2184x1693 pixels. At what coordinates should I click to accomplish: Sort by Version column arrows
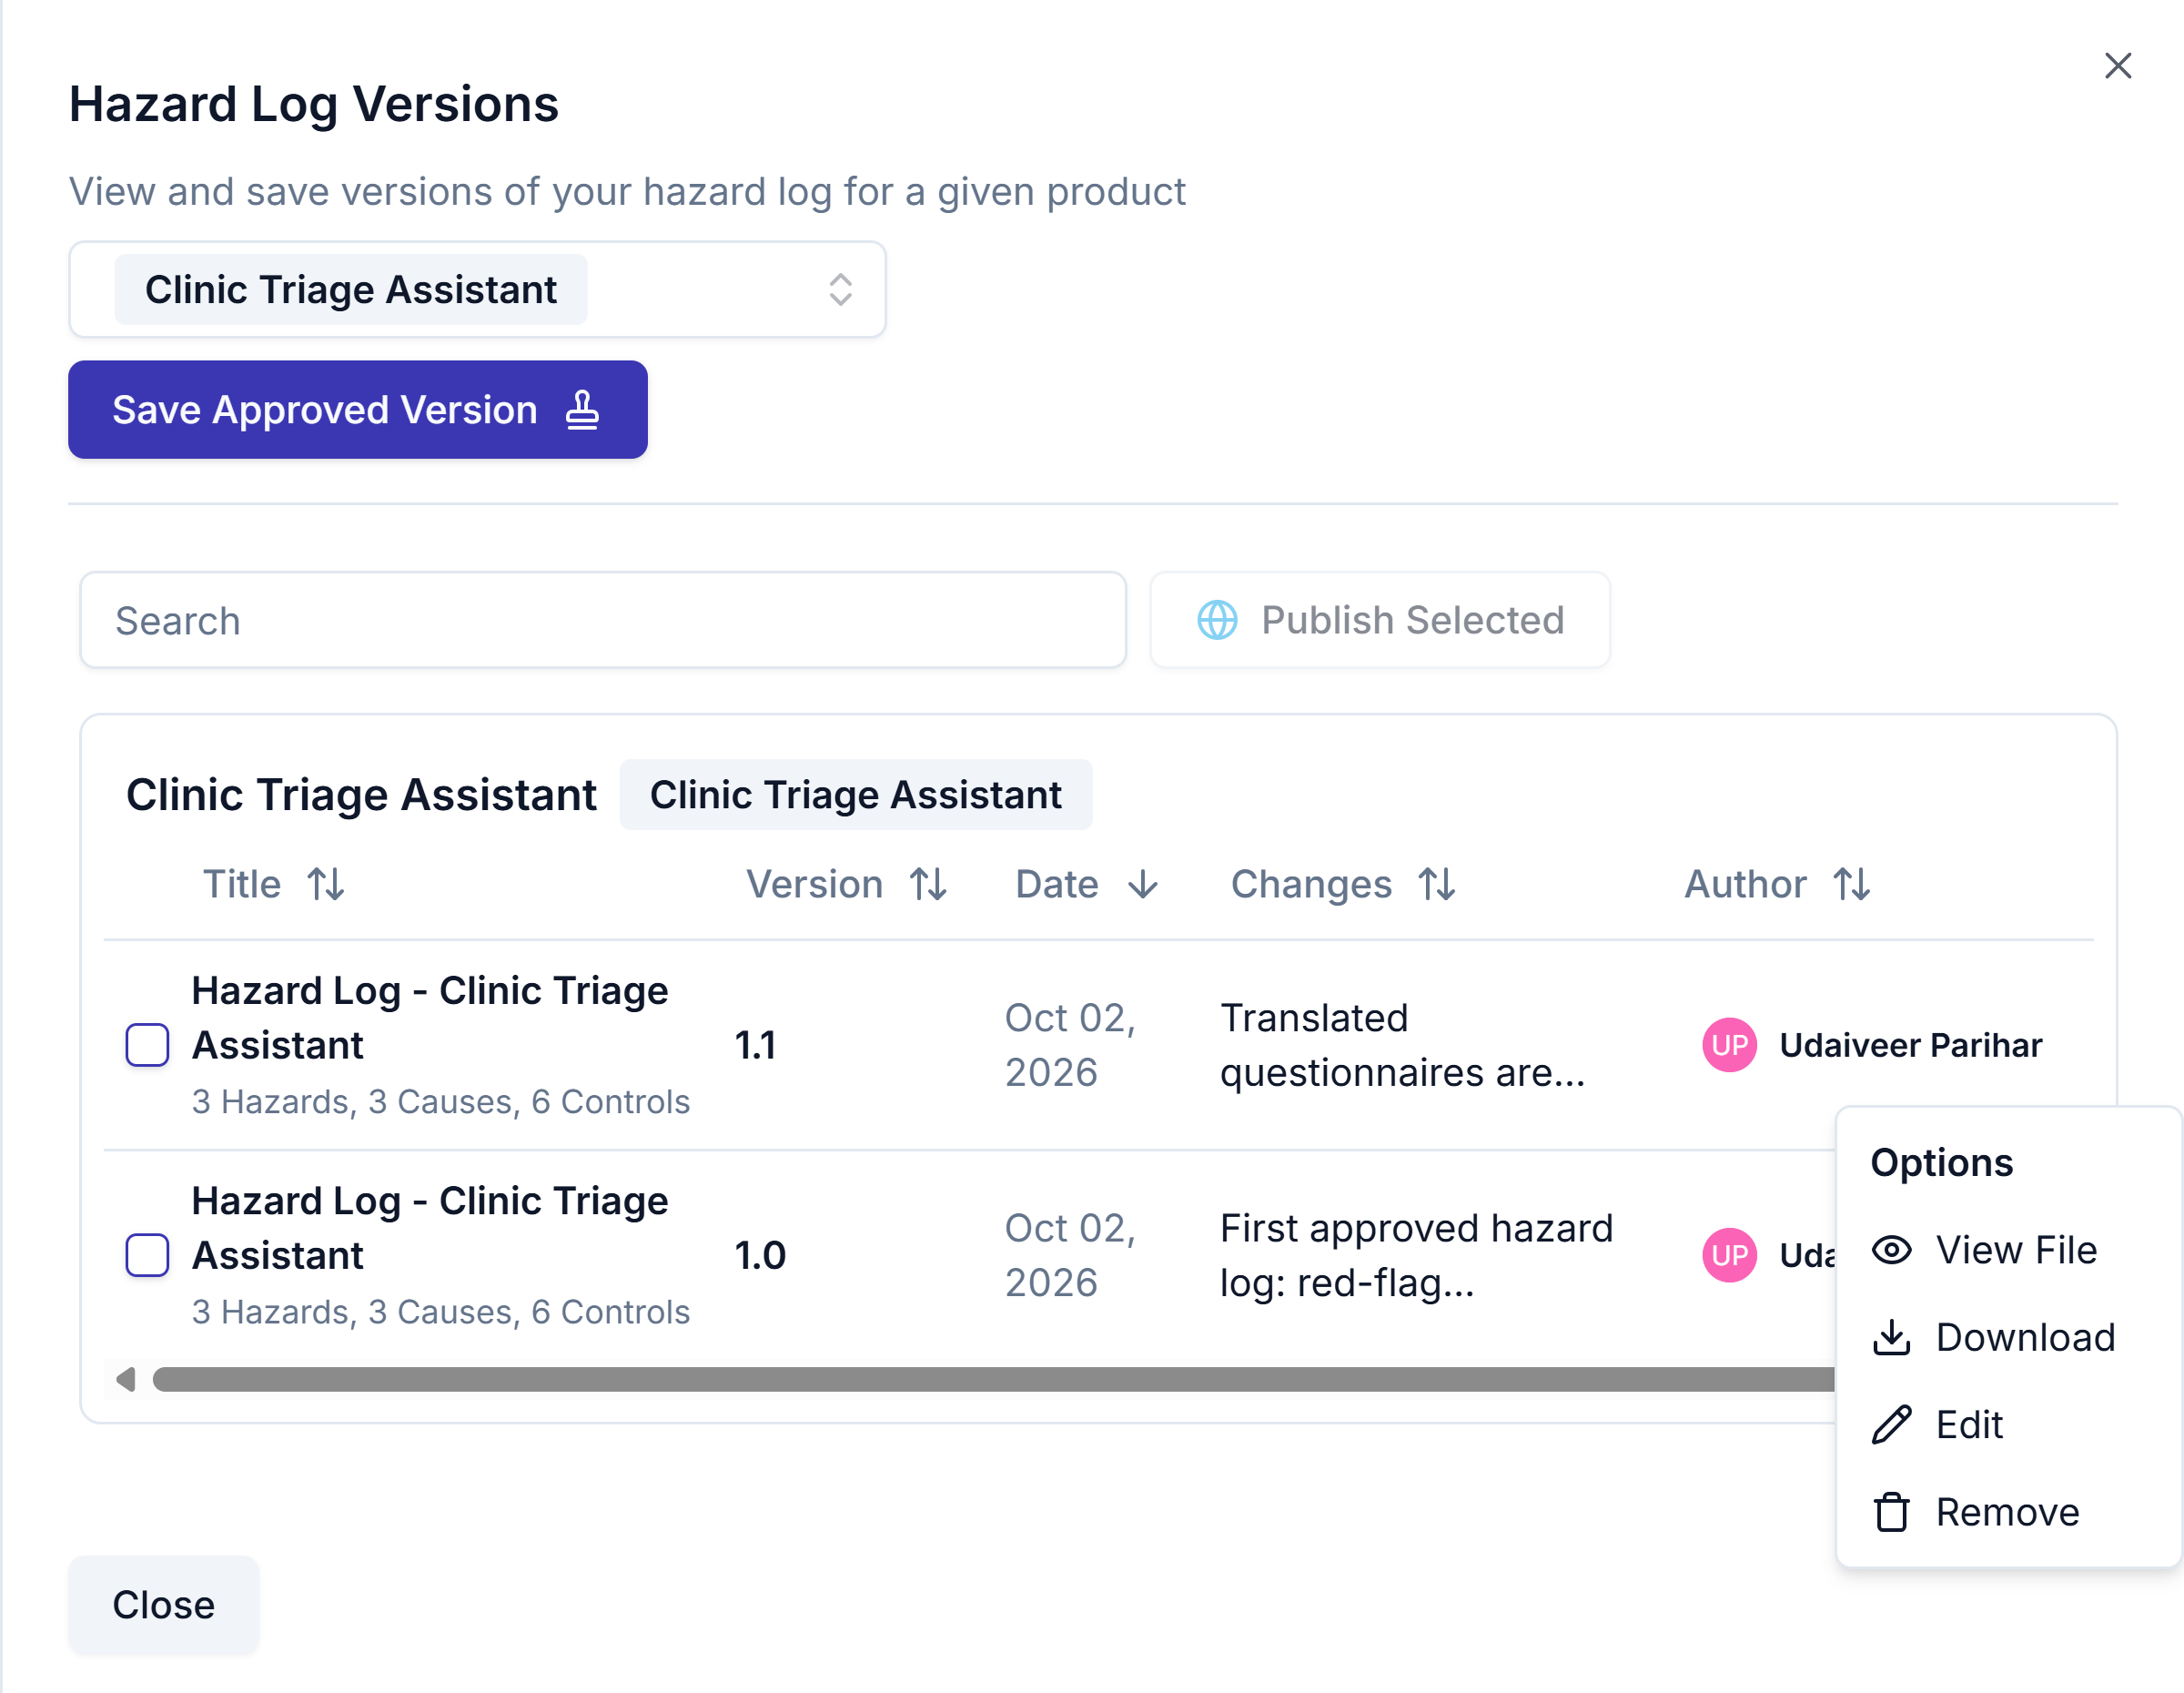point(928,884)
